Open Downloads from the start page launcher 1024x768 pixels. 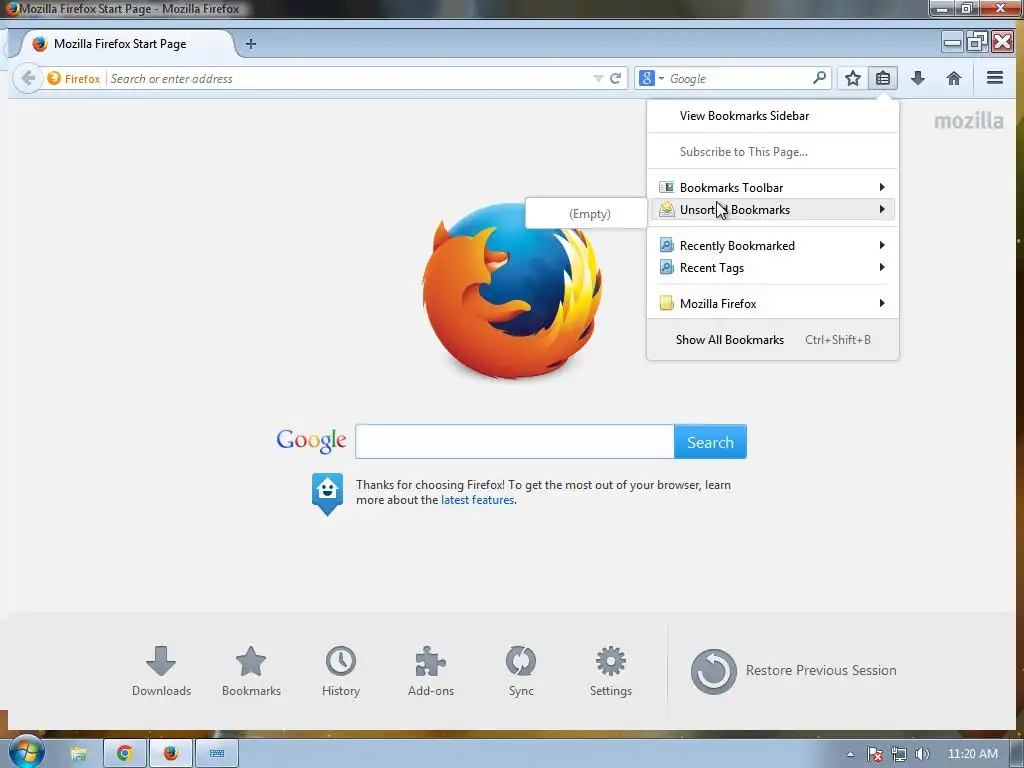coord(161,671)
